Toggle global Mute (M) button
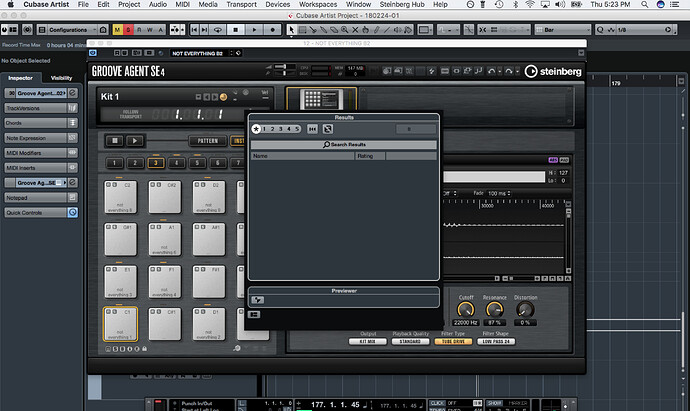 [x=117, y=30]
